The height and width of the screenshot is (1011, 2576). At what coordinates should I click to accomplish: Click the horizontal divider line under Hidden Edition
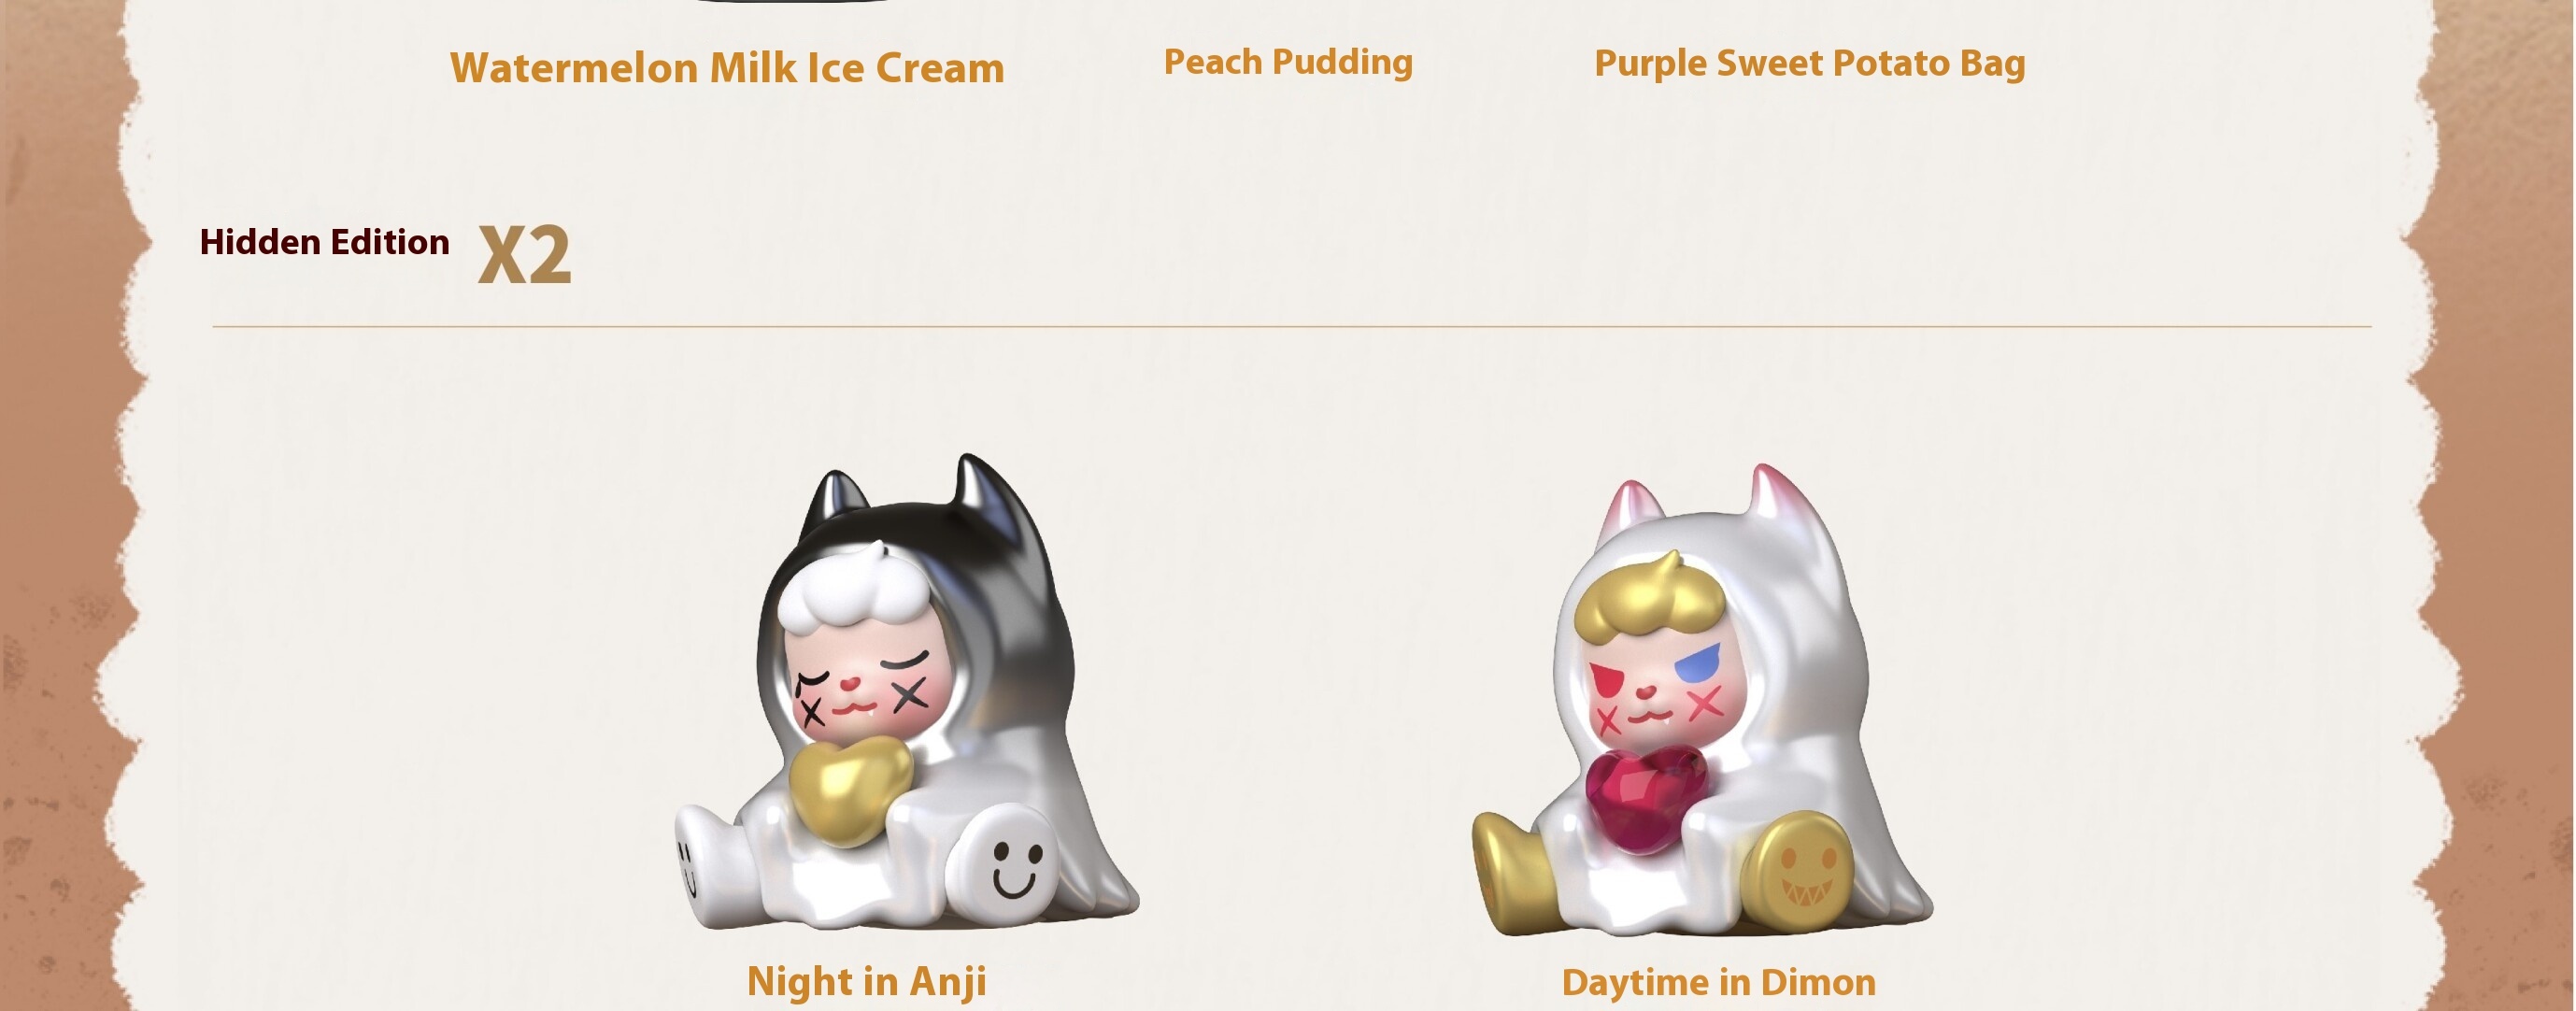(1292, 326)
